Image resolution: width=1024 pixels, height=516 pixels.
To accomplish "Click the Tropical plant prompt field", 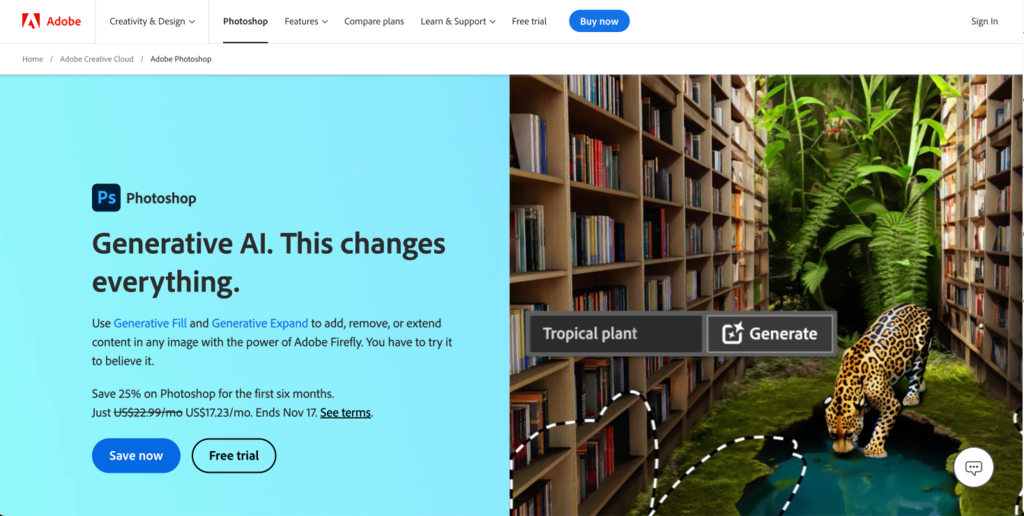I will point(616,334).
